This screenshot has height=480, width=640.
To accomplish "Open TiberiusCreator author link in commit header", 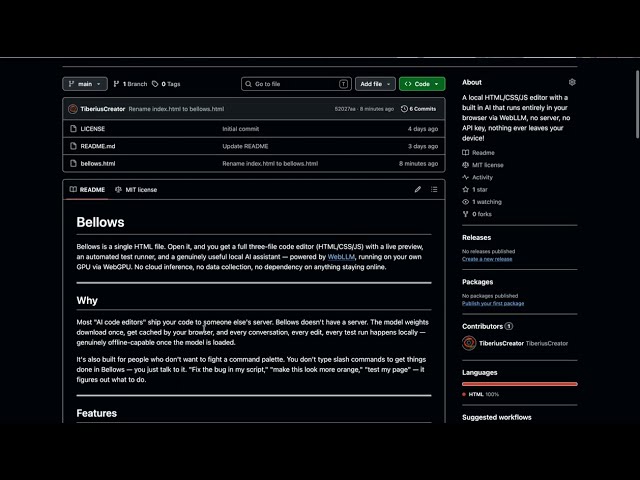I will [102, 109].
